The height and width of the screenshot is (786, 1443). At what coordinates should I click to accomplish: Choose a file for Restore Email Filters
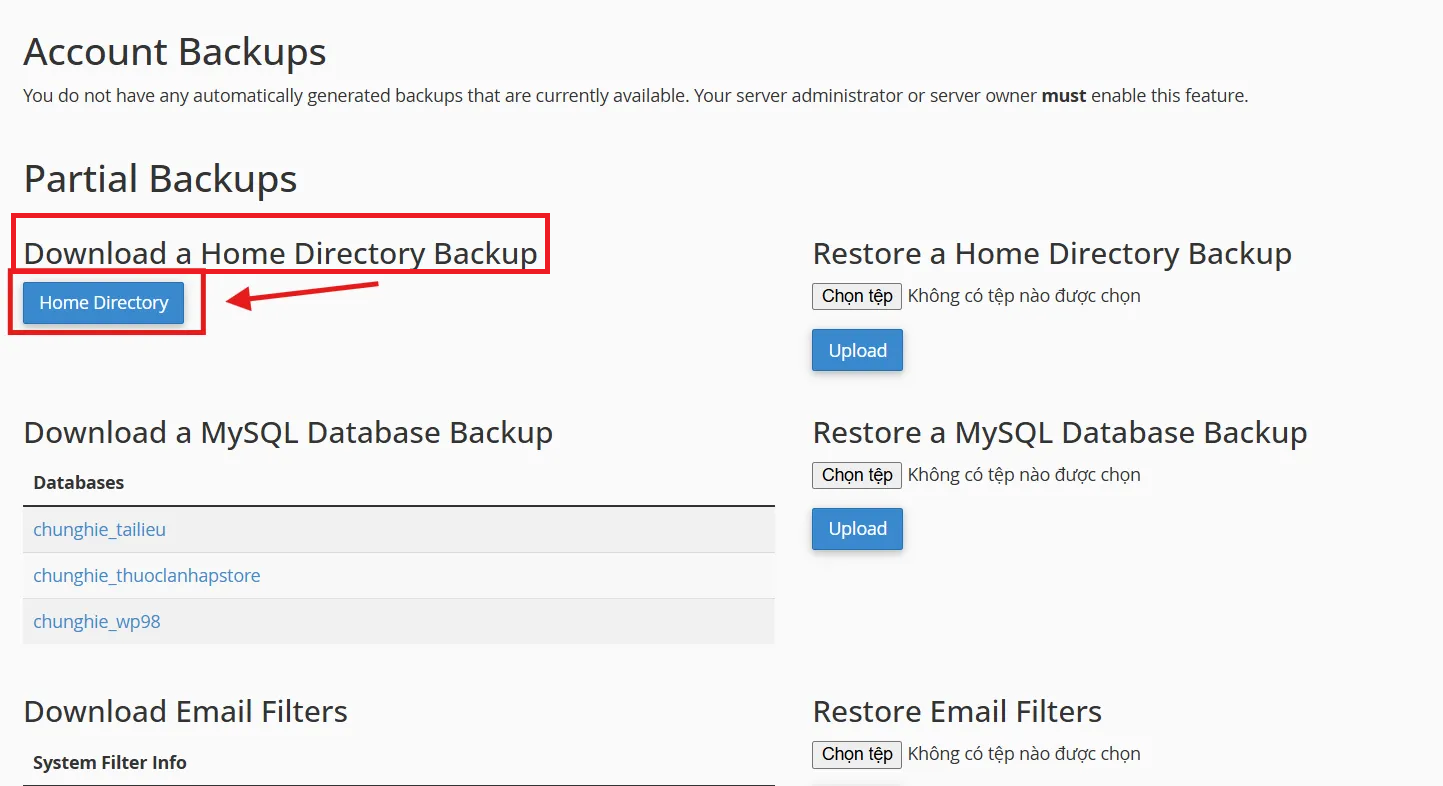click(x=857, y=754)
